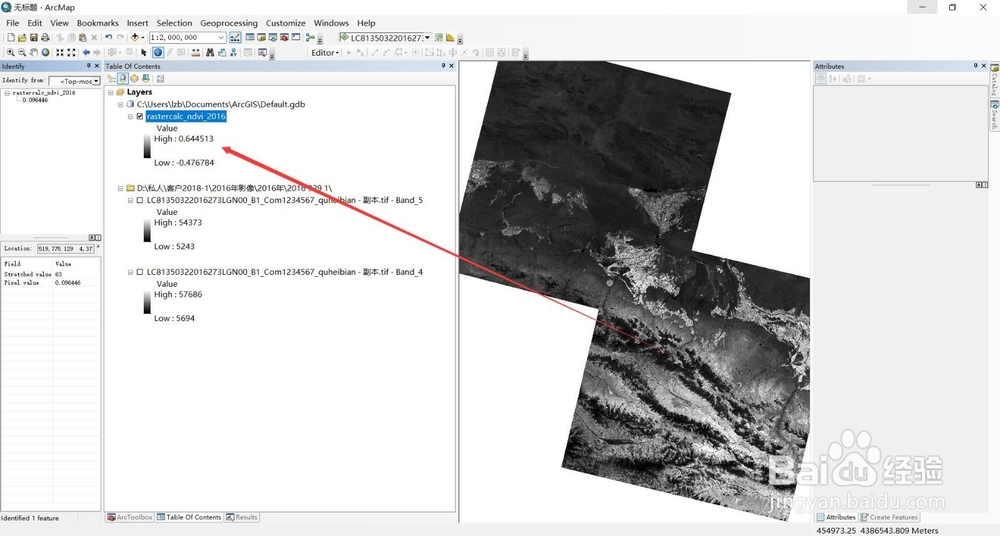Open the Bookmarks menu
The image size is (1000, 536).
(x=98, y=23)
